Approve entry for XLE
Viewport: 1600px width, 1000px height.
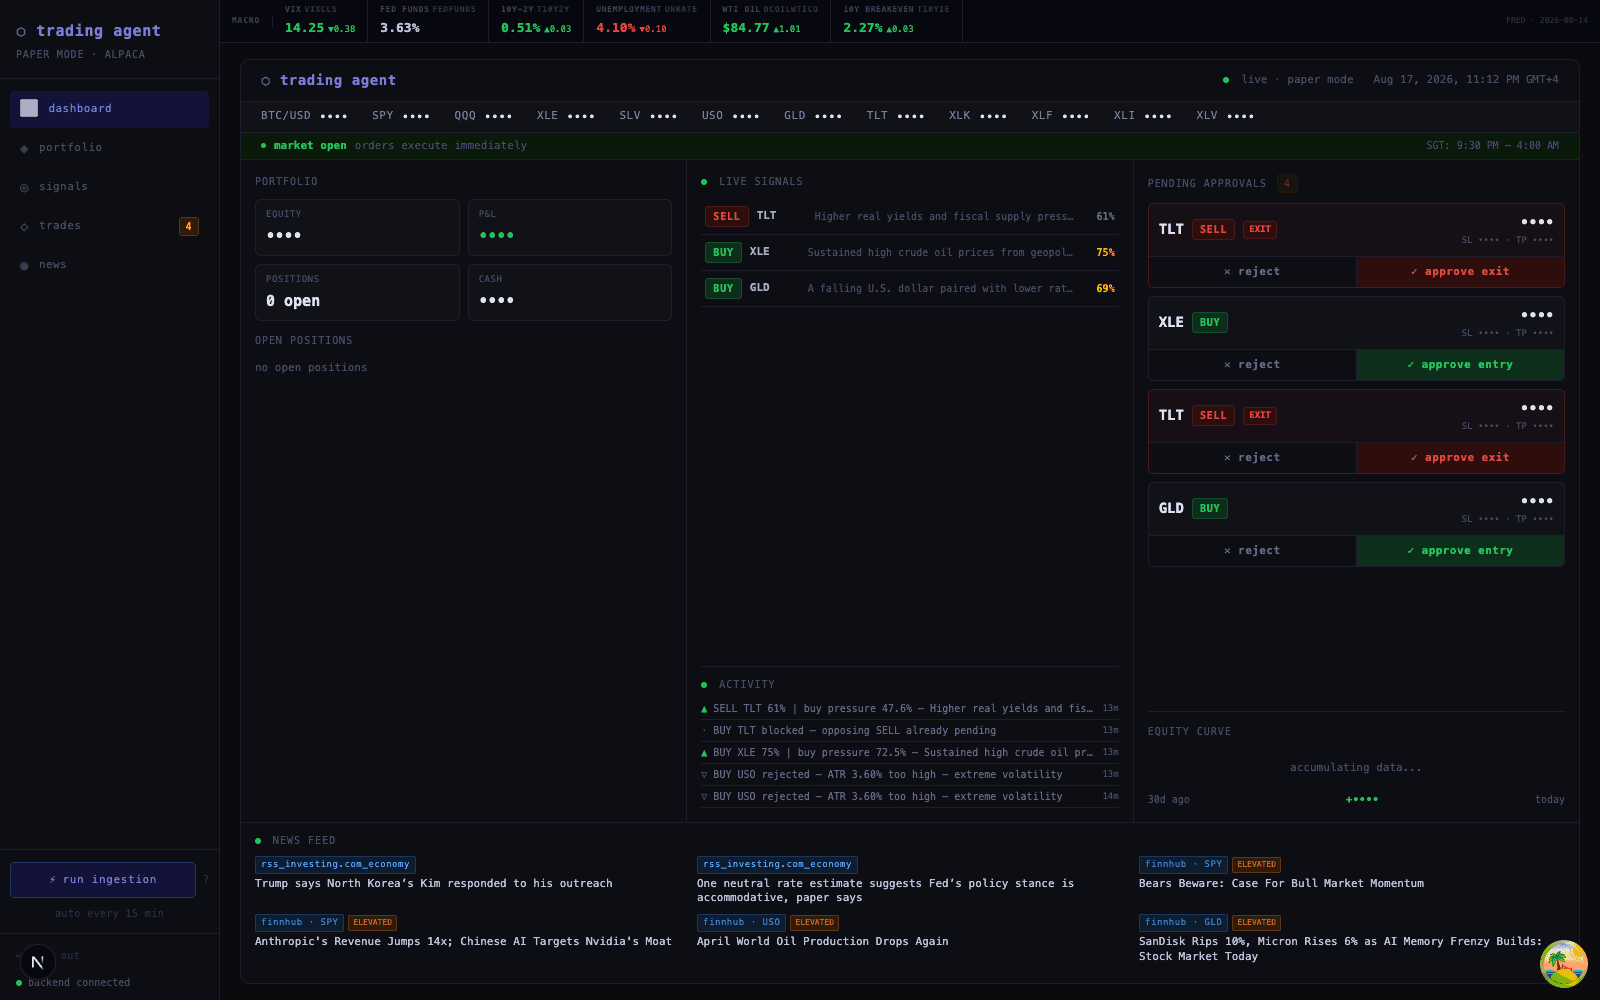(x=1460, y=365)
